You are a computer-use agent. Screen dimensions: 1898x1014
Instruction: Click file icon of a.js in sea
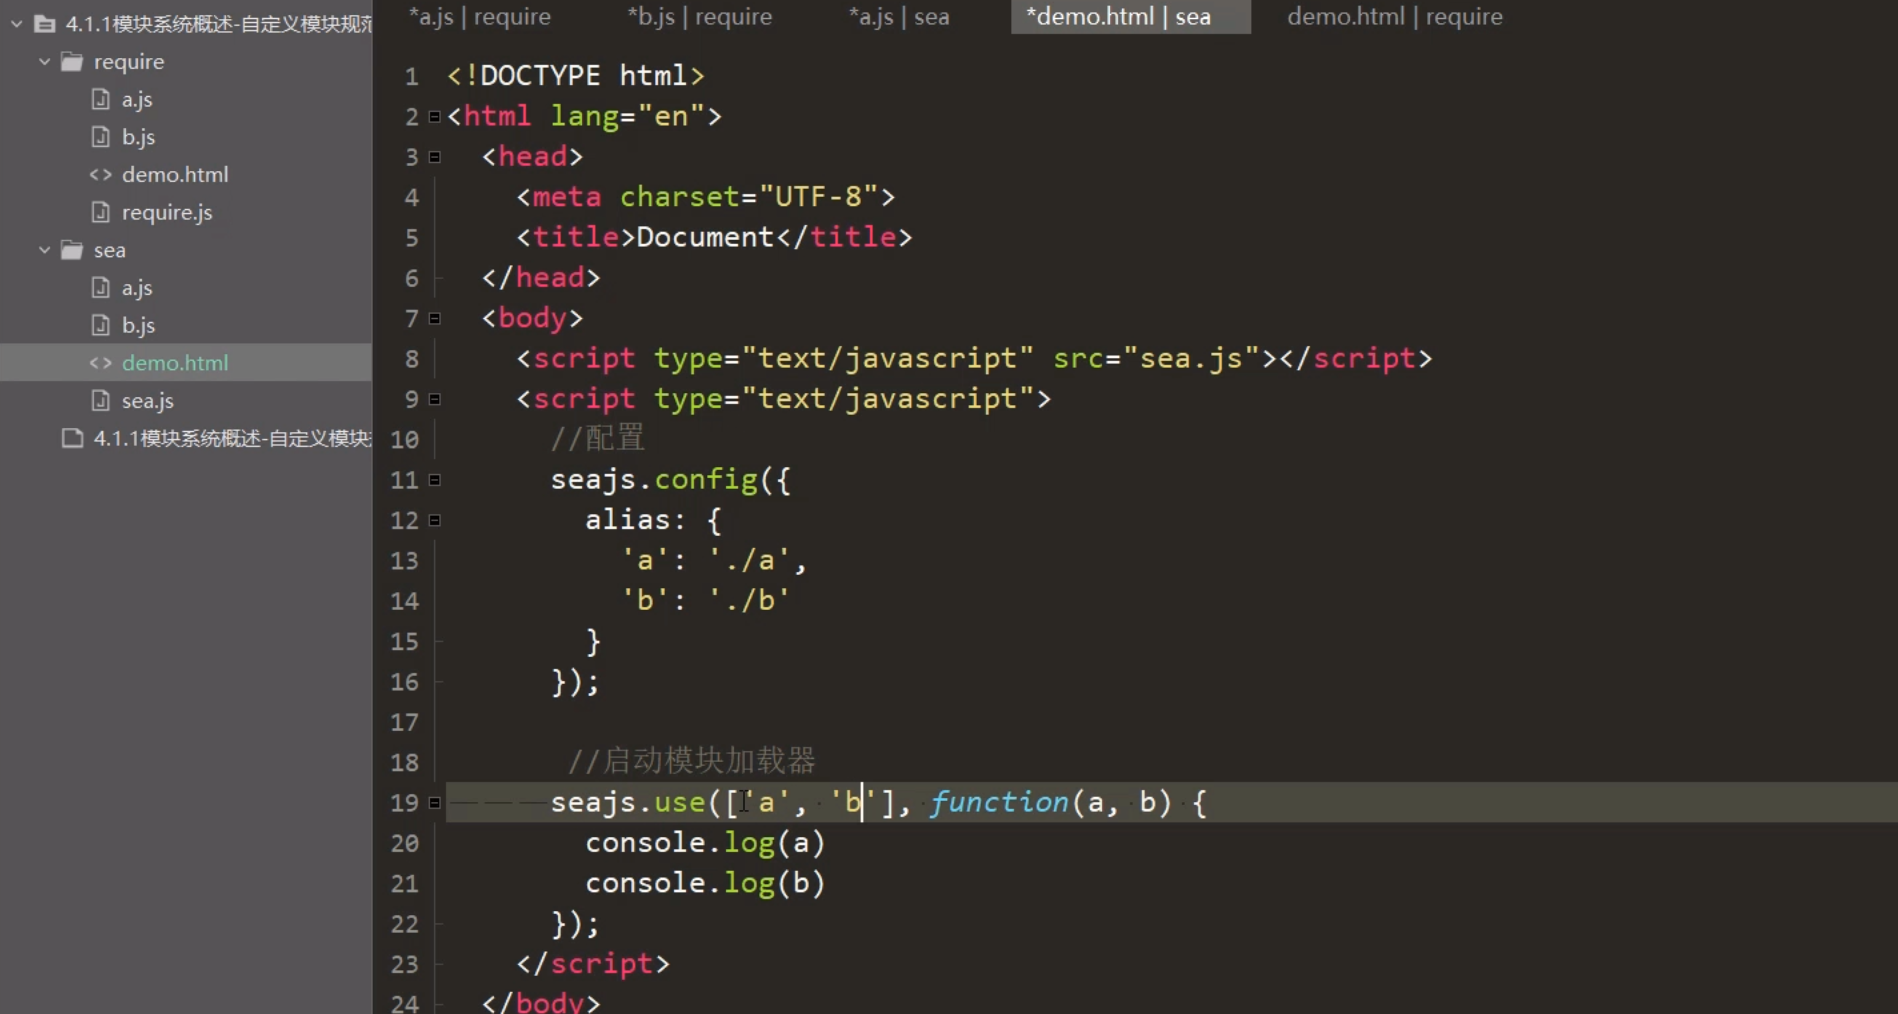pos(100,288)
